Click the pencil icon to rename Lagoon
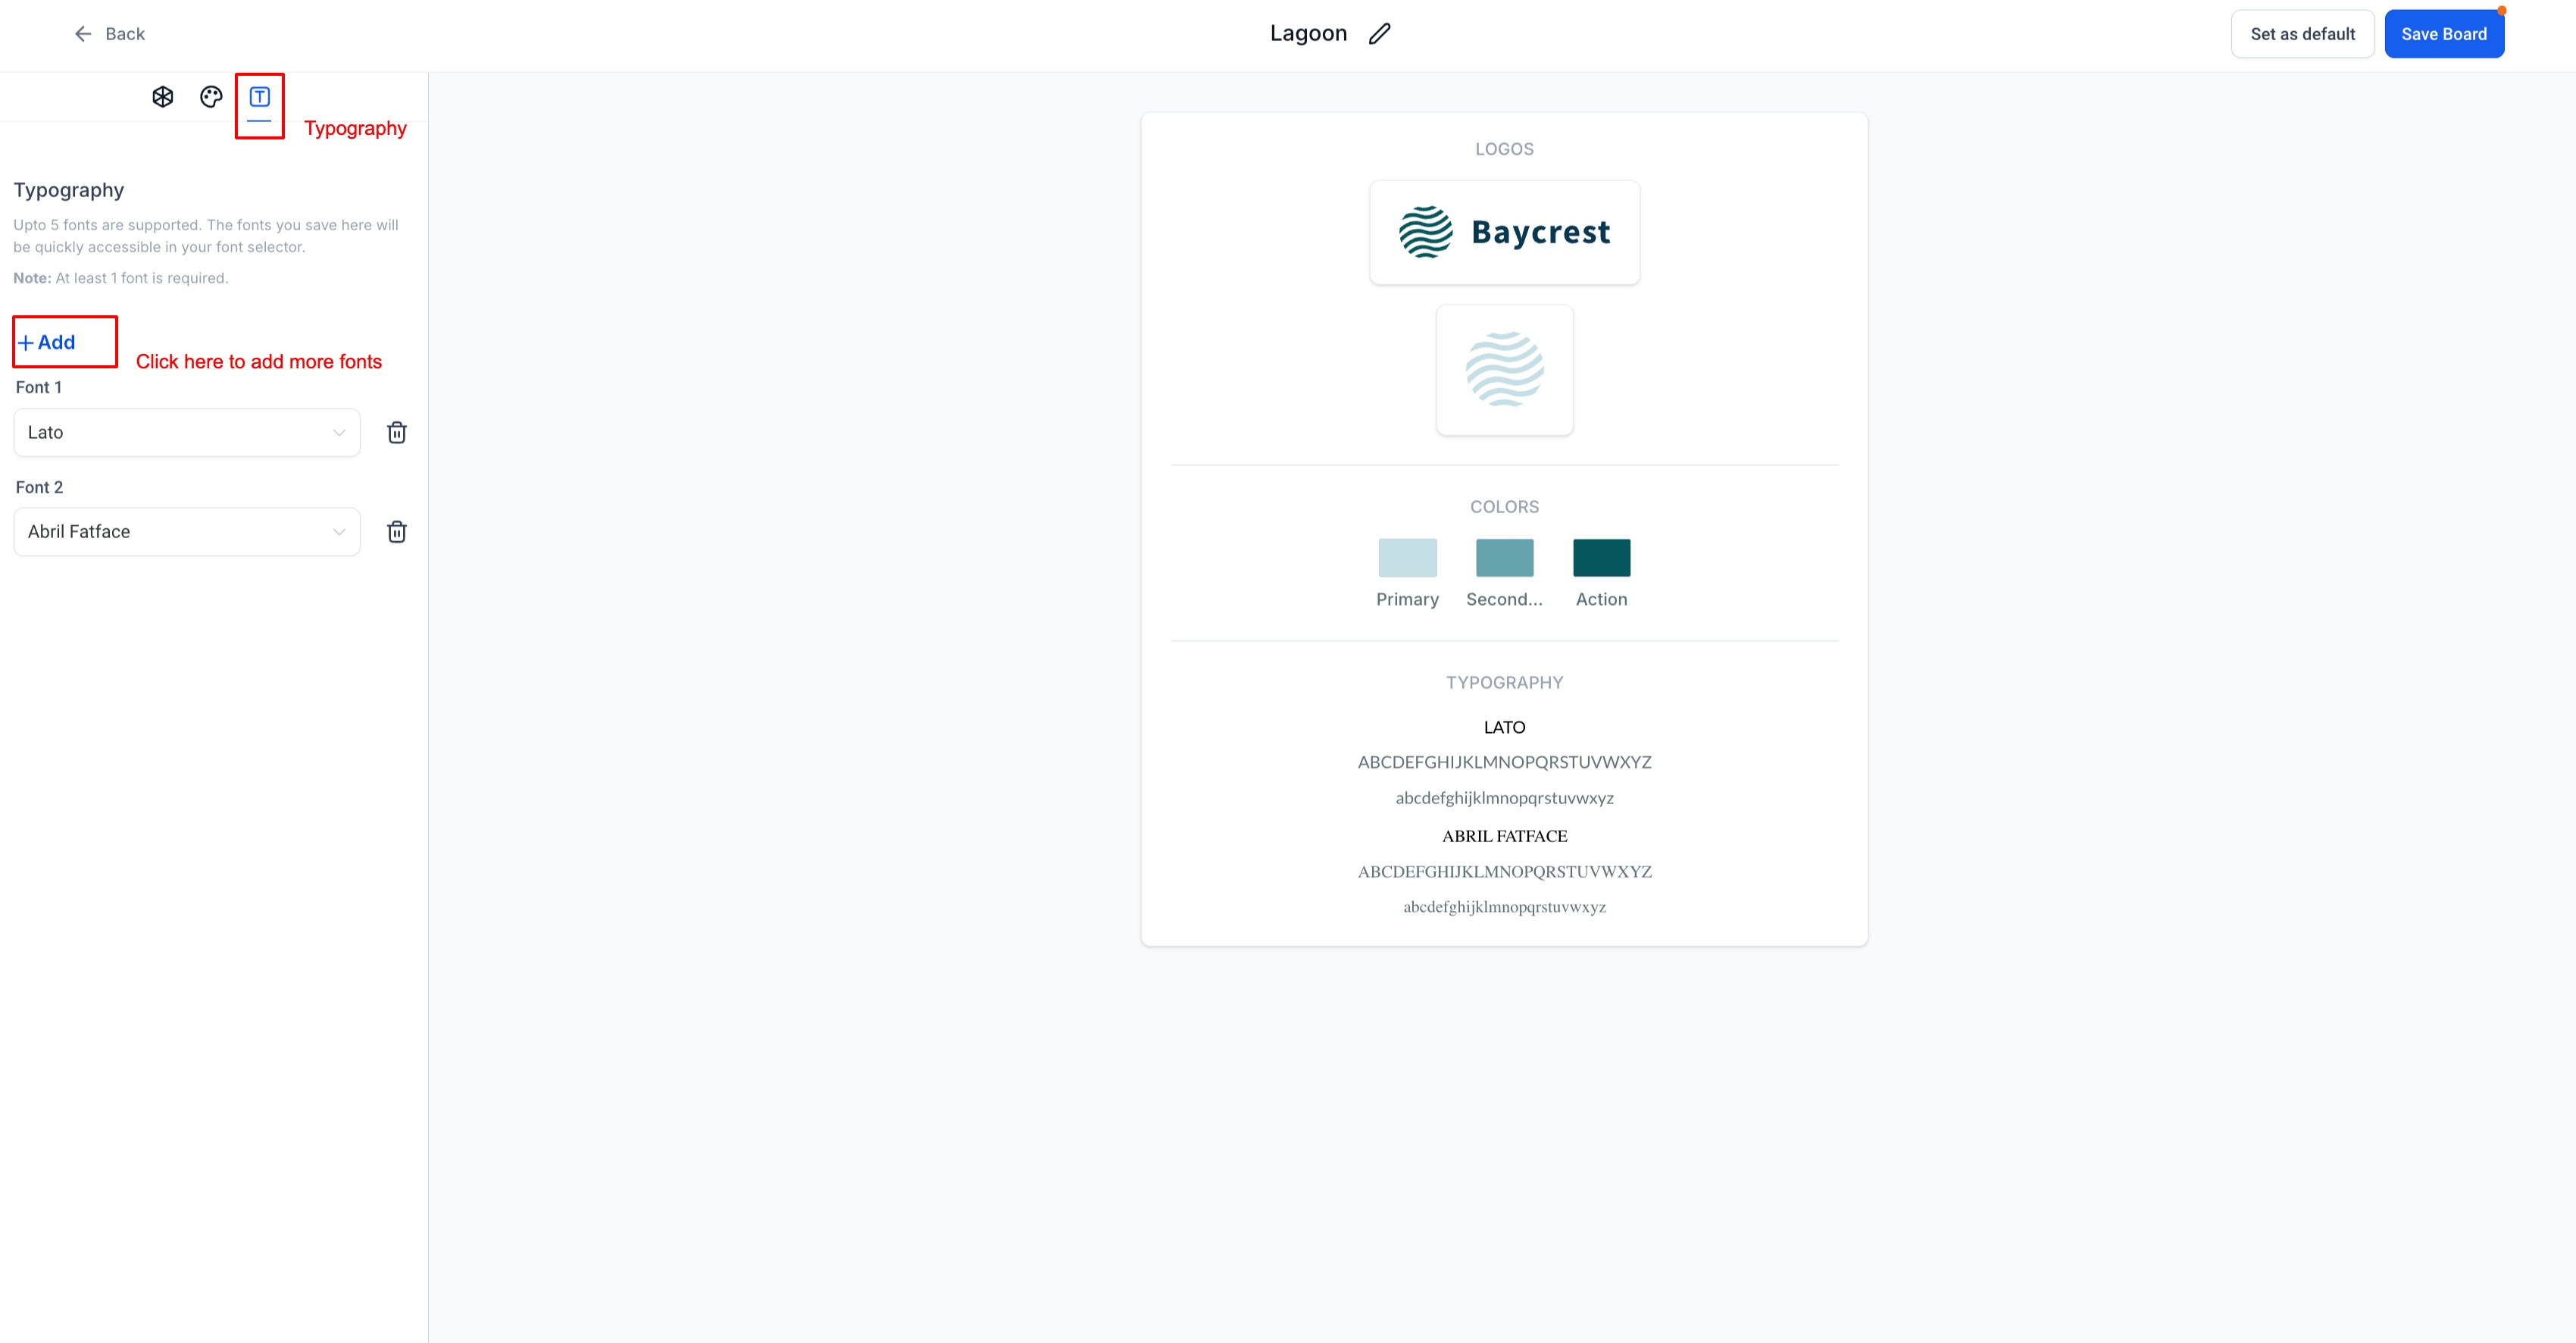This screenshot has width=2576, height=1343. [1379, 34]
